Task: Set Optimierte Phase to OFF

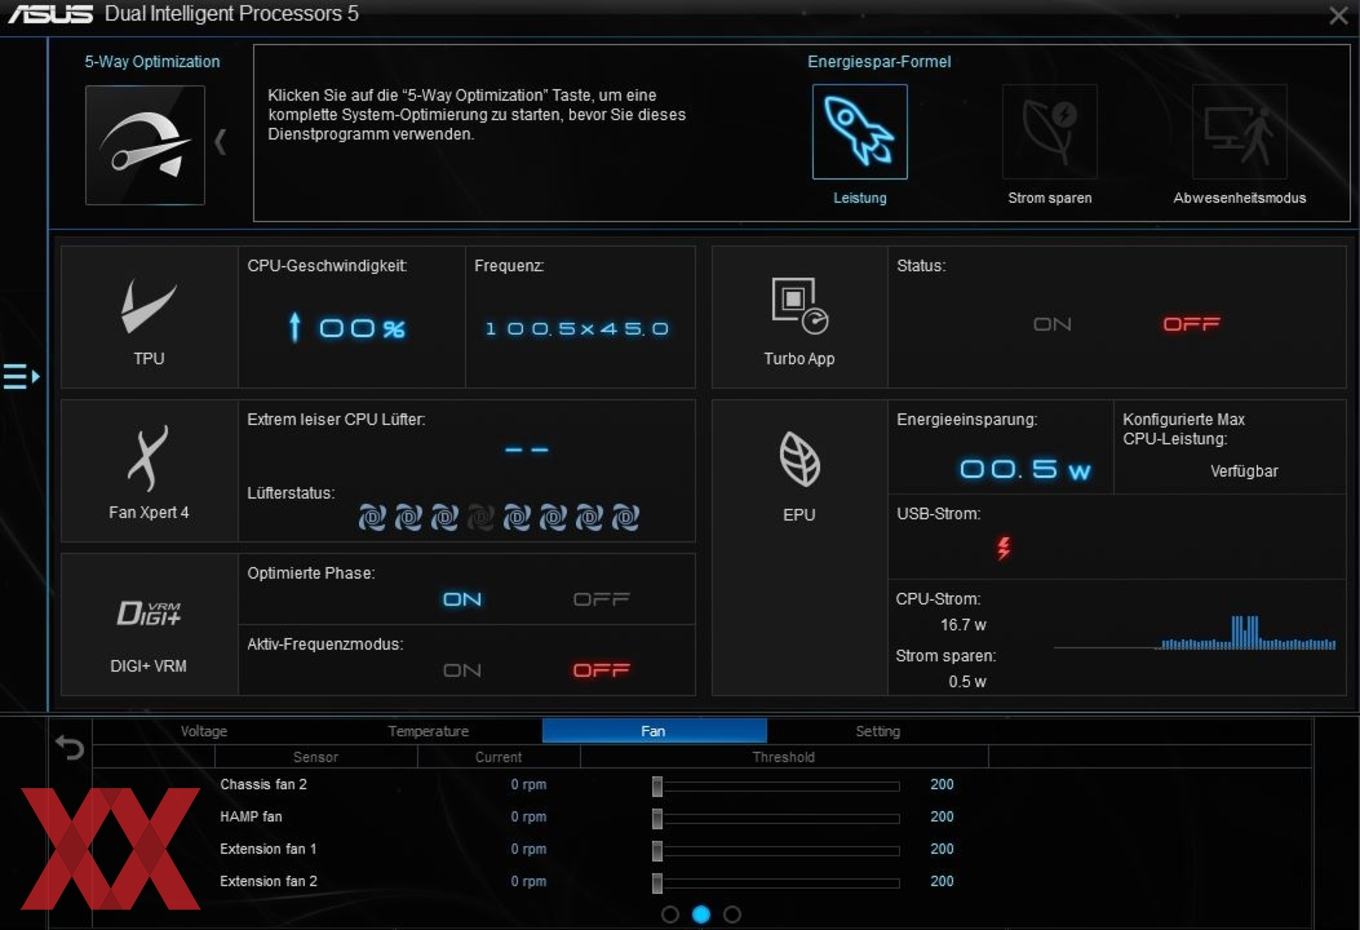Action: [601, 599]
